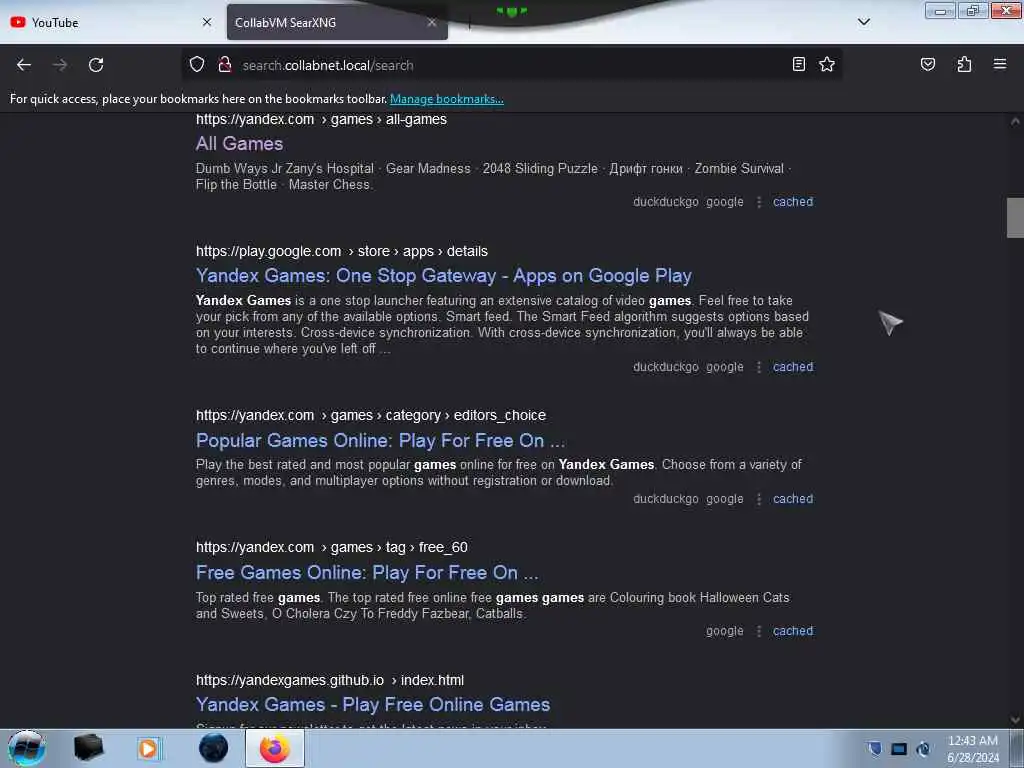The image size is (1024, 768).
Task: Click the insecure connection padlock icon
Action: pos(225,65)
